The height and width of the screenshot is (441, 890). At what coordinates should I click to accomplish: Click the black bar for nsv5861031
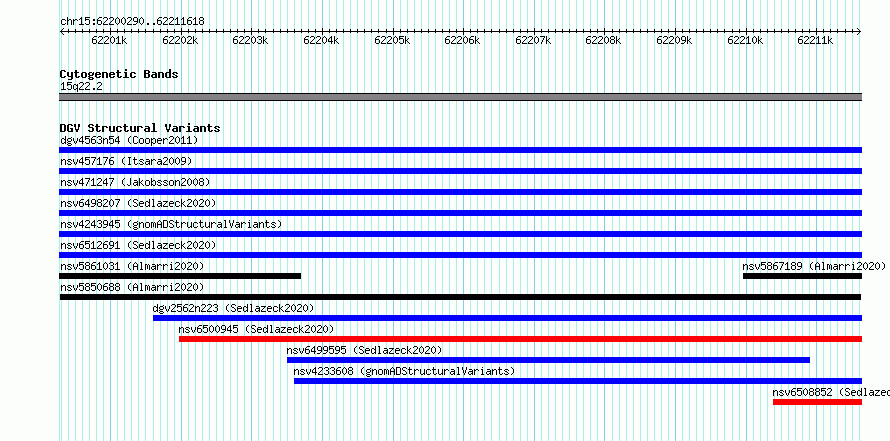(x=180, y=276)
